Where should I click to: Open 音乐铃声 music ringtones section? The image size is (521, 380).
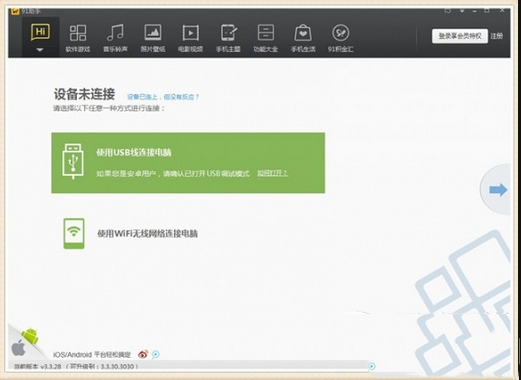tap(115, 38)
